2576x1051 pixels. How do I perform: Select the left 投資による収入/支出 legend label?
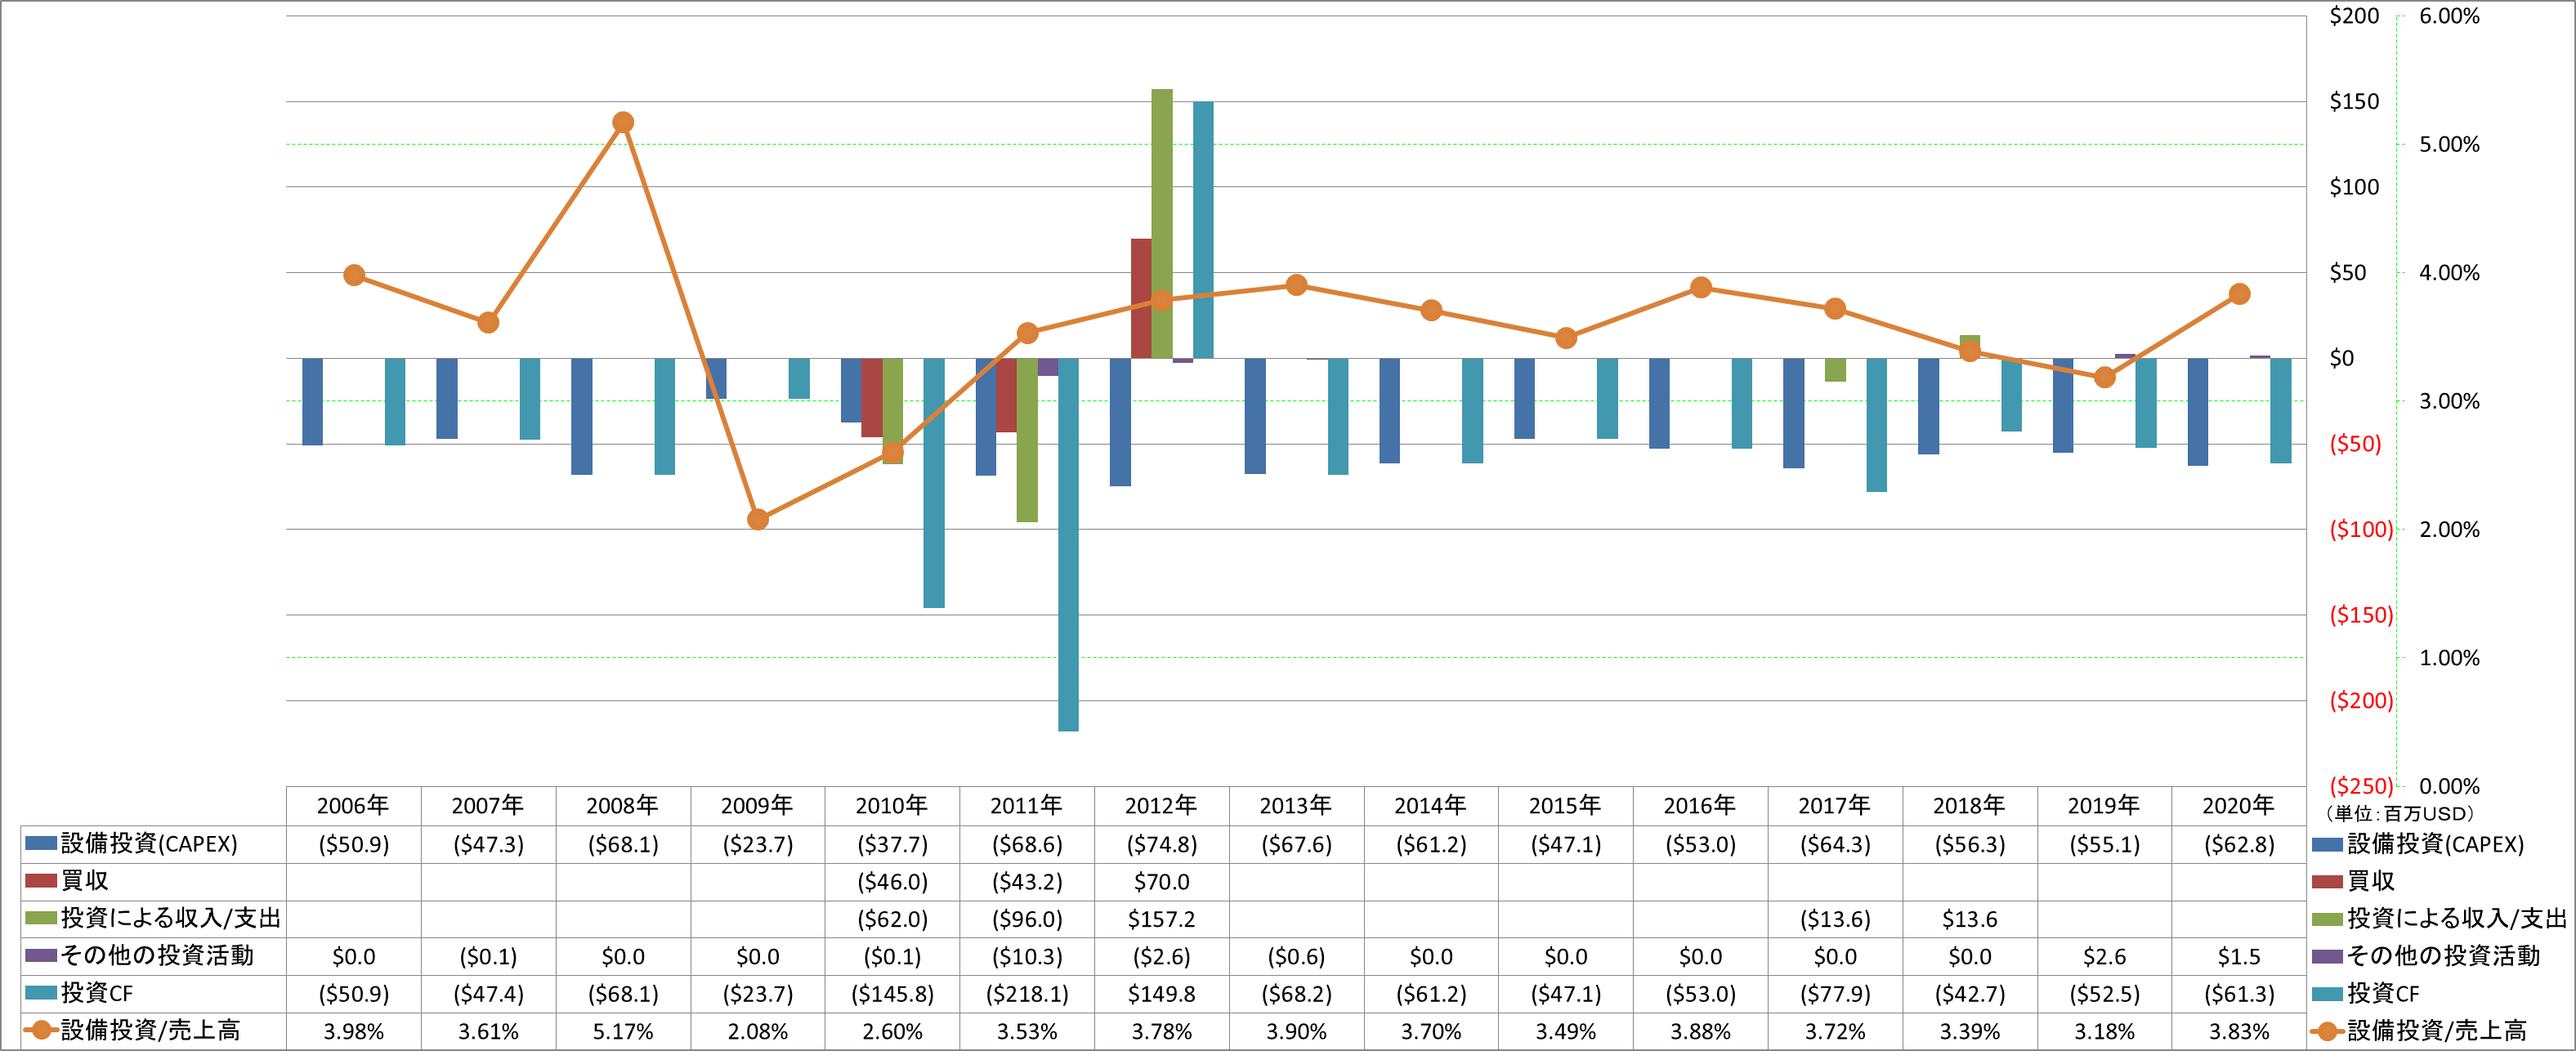click(x=171, y=918)
